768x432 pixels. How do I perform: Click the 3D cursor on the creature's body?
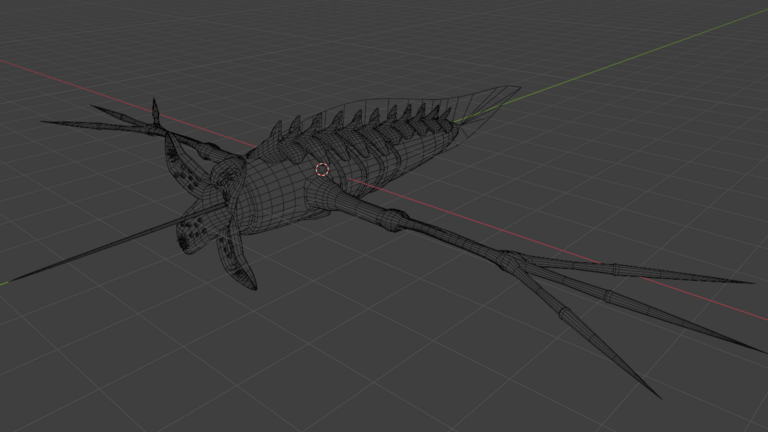point(322,170)
